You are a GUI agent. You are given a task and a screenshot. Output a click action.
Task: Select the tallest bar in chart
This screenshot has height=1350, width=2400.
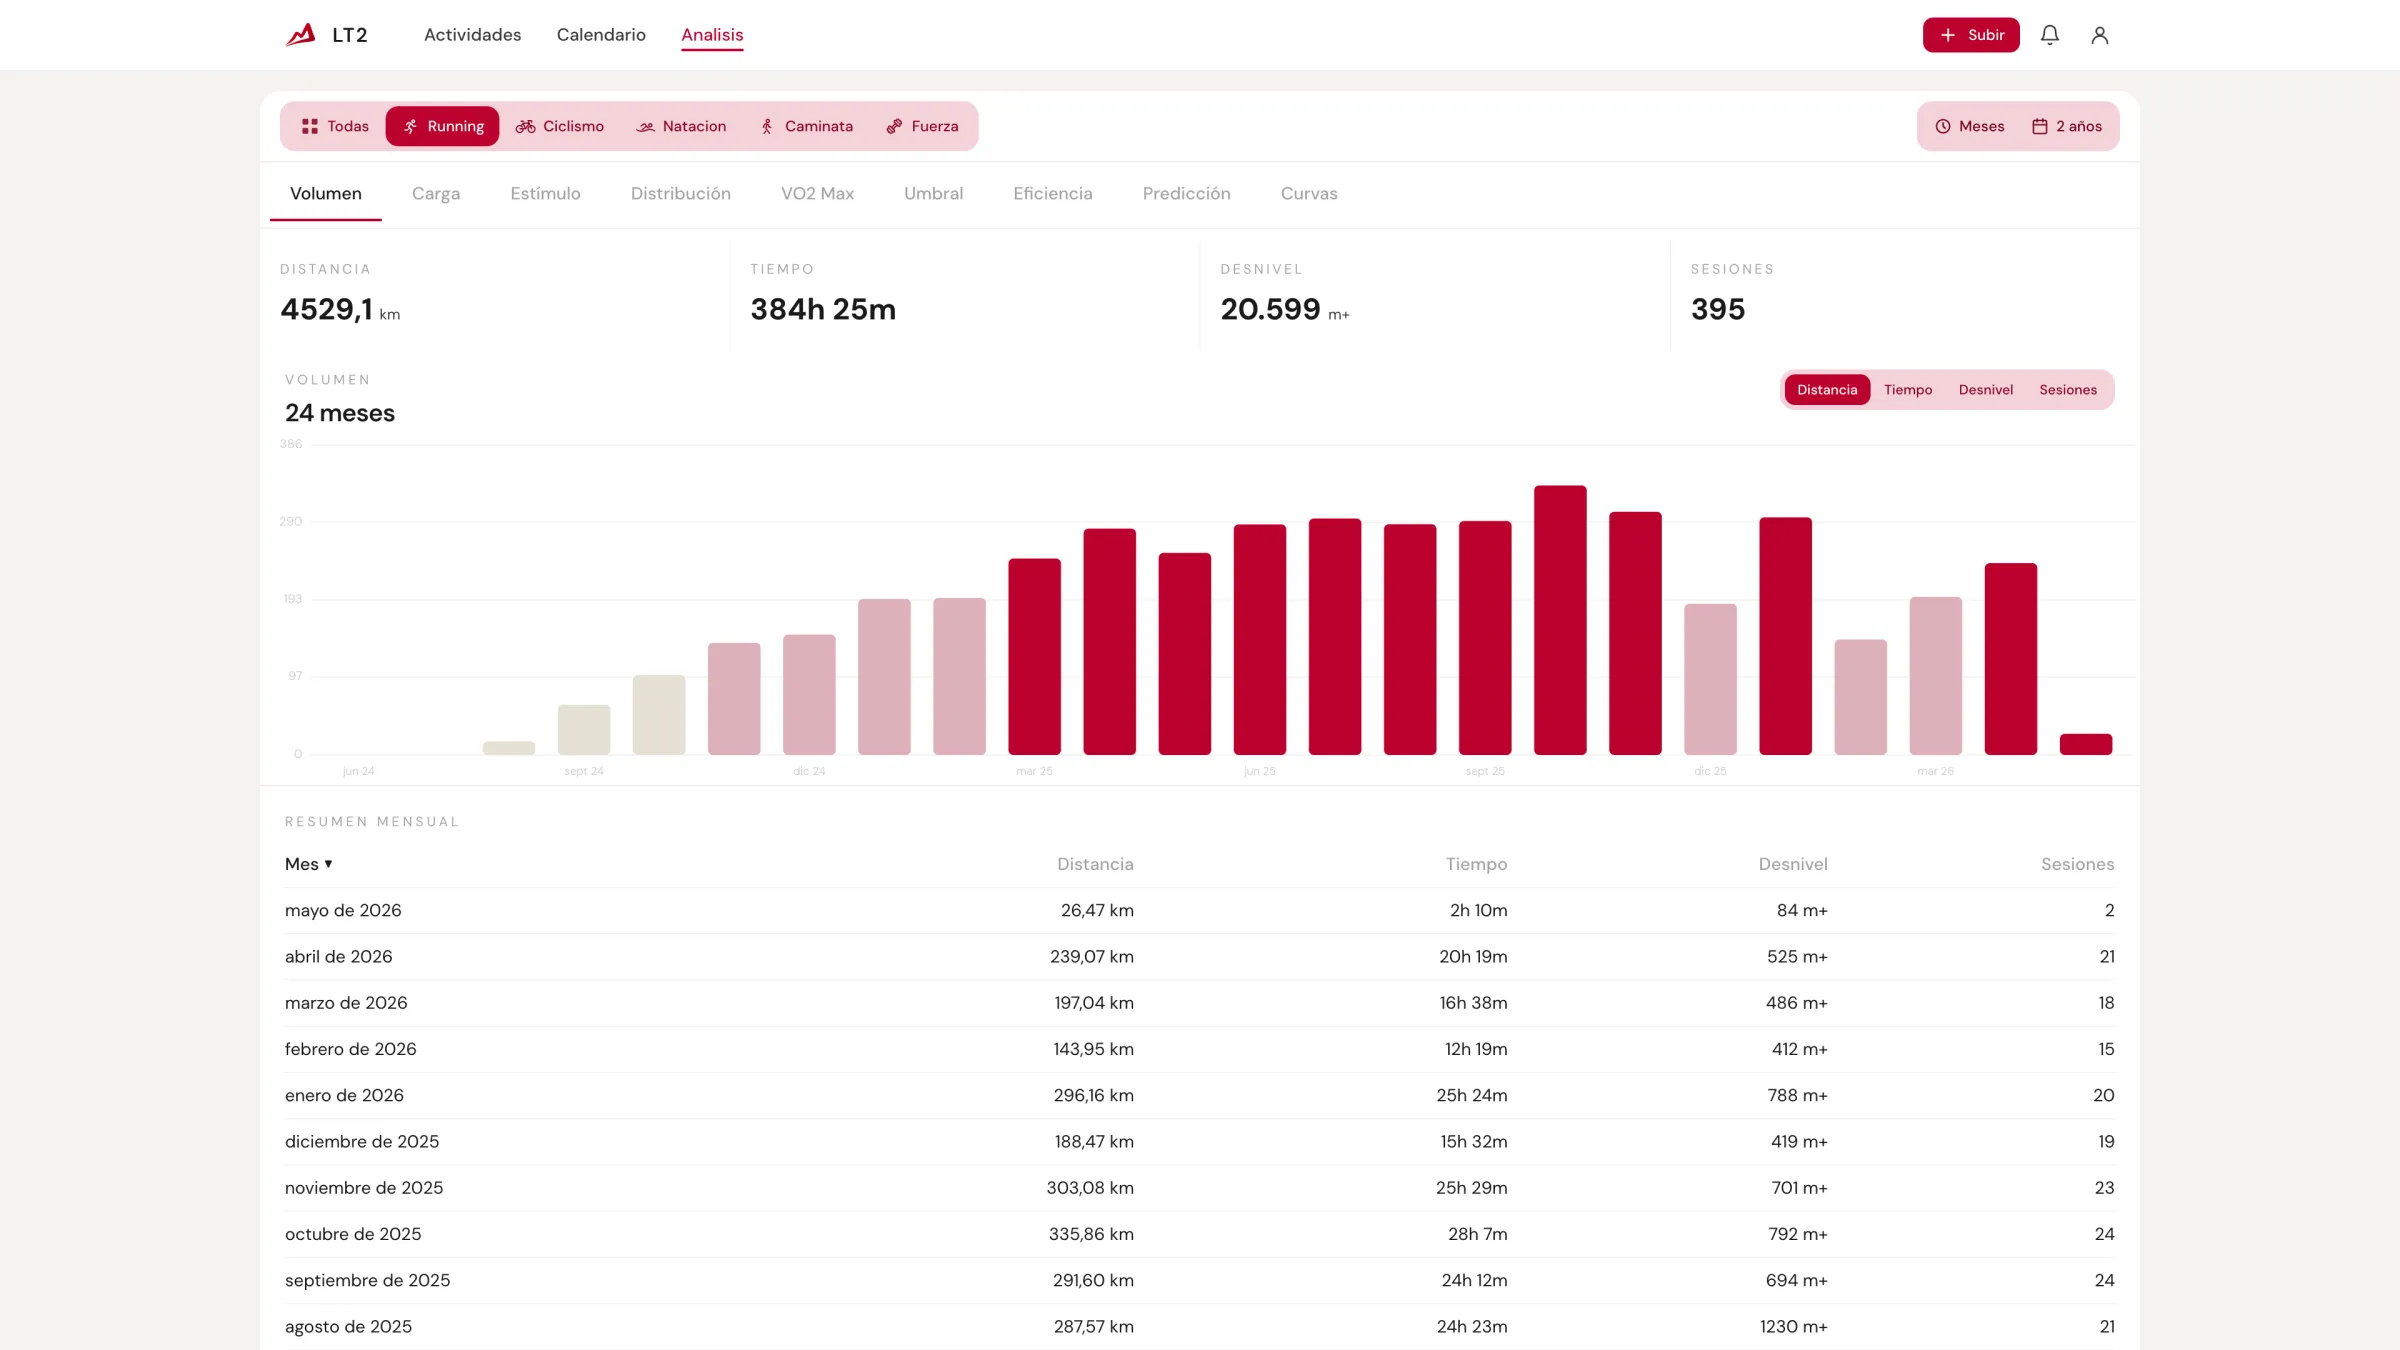click(x=1560, y=620)
